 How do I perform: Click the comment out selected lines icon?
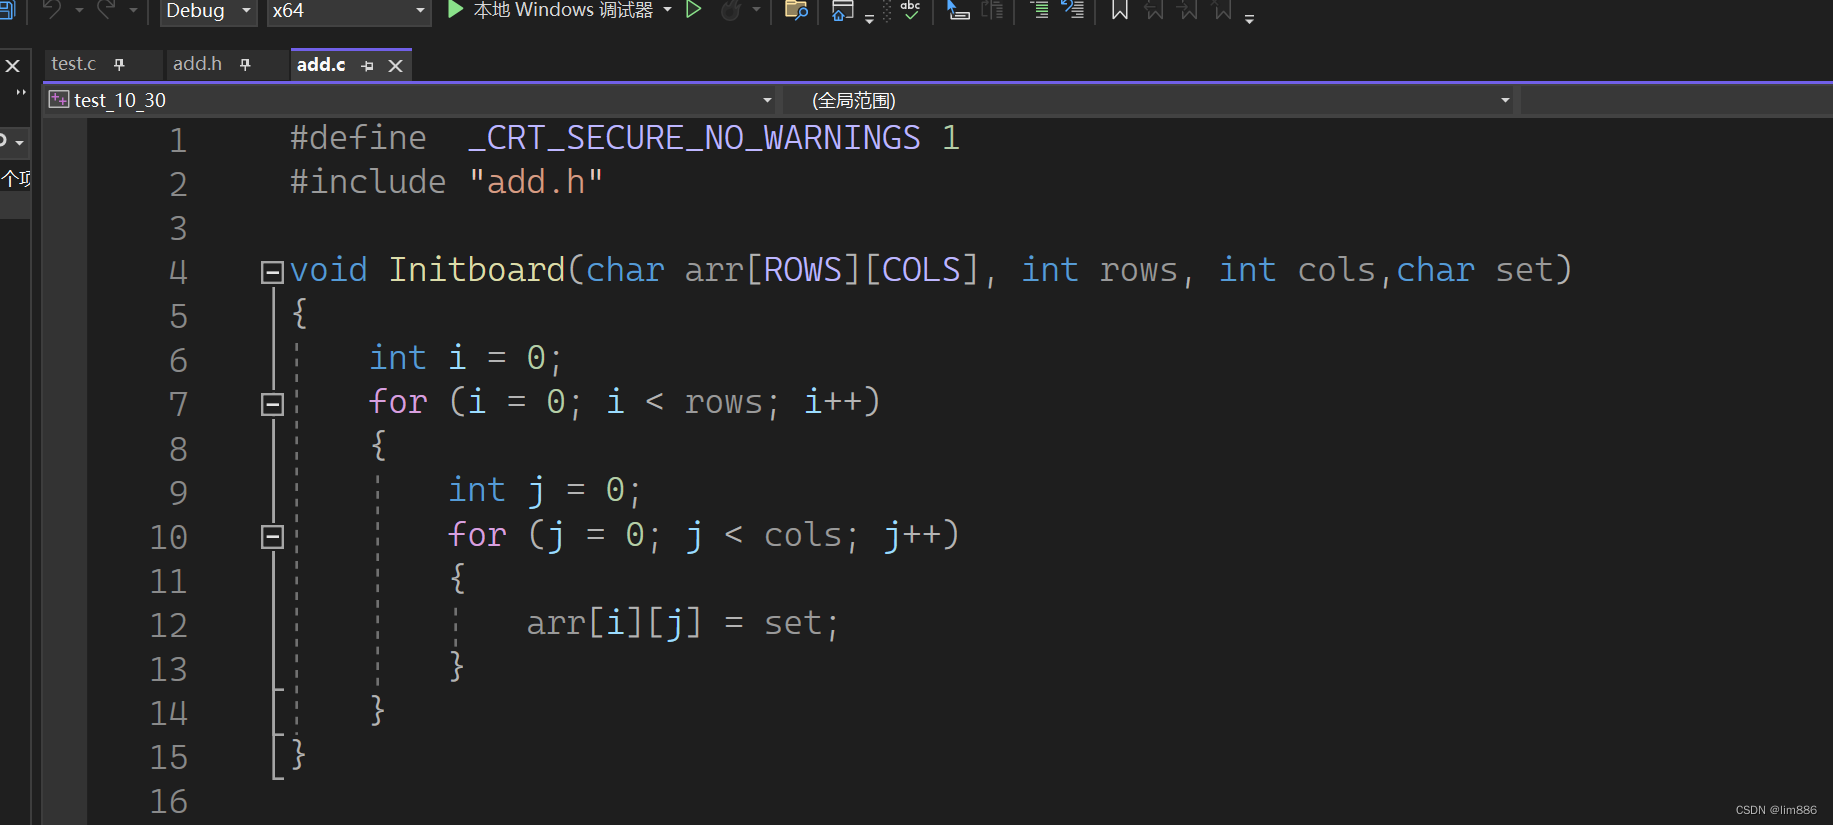(x=1040, y=10)
